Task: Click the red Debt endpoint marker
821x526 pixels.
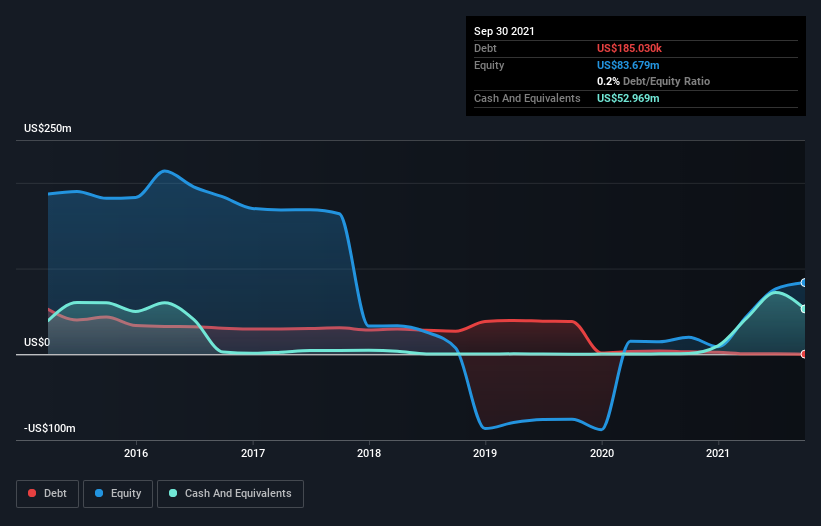Action: (x=804, y=354)
